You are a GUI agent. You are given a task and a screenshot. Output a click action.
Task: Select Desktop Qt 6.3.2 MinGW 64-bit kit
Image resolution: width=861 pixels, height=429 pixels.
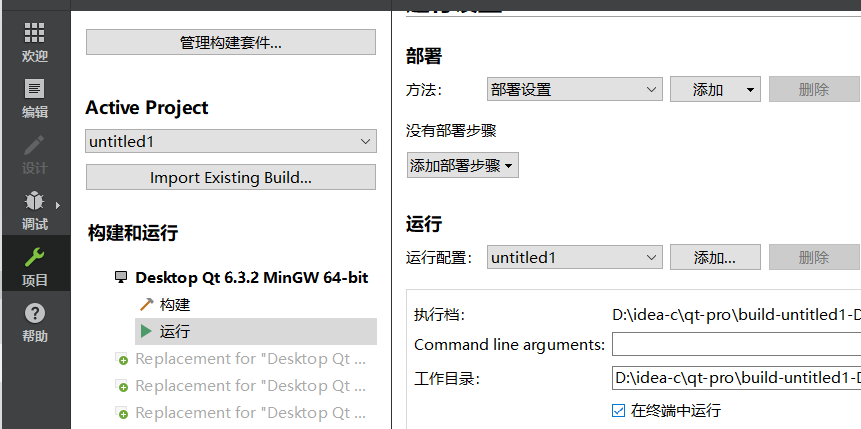pyautogui.click(x=251, y=277)
